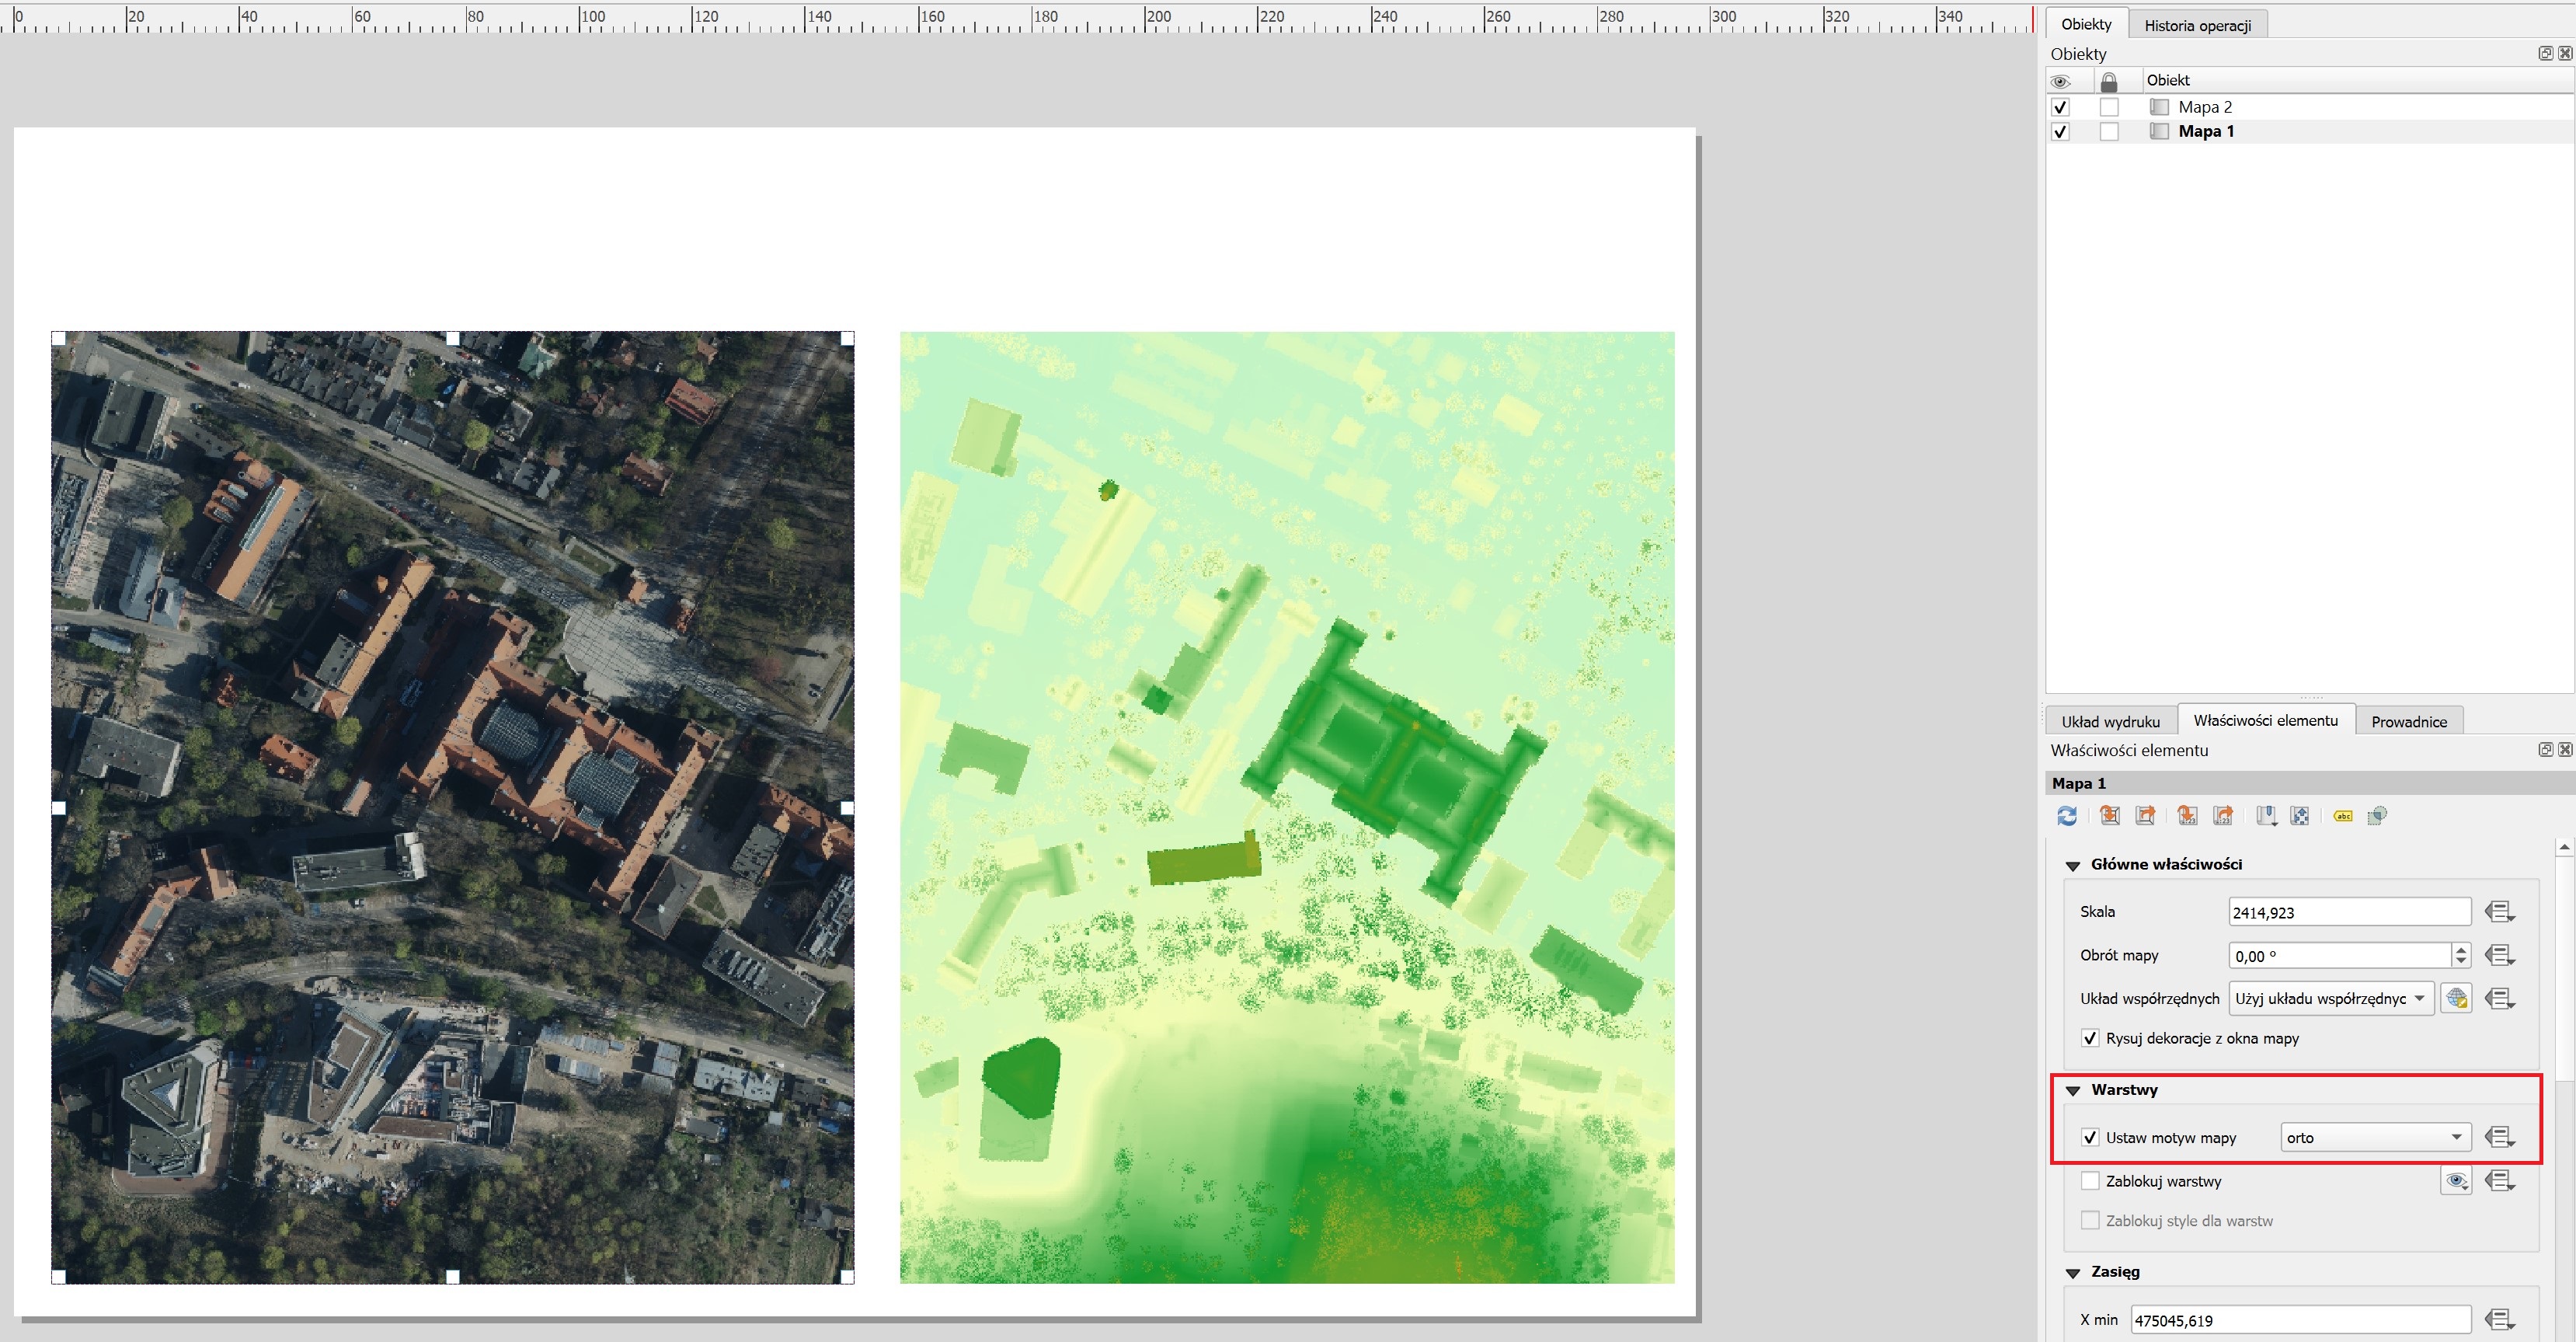Click data-defined override for X min
This screenshot has height=1342, width=2576.
tap(2500, 1320)
